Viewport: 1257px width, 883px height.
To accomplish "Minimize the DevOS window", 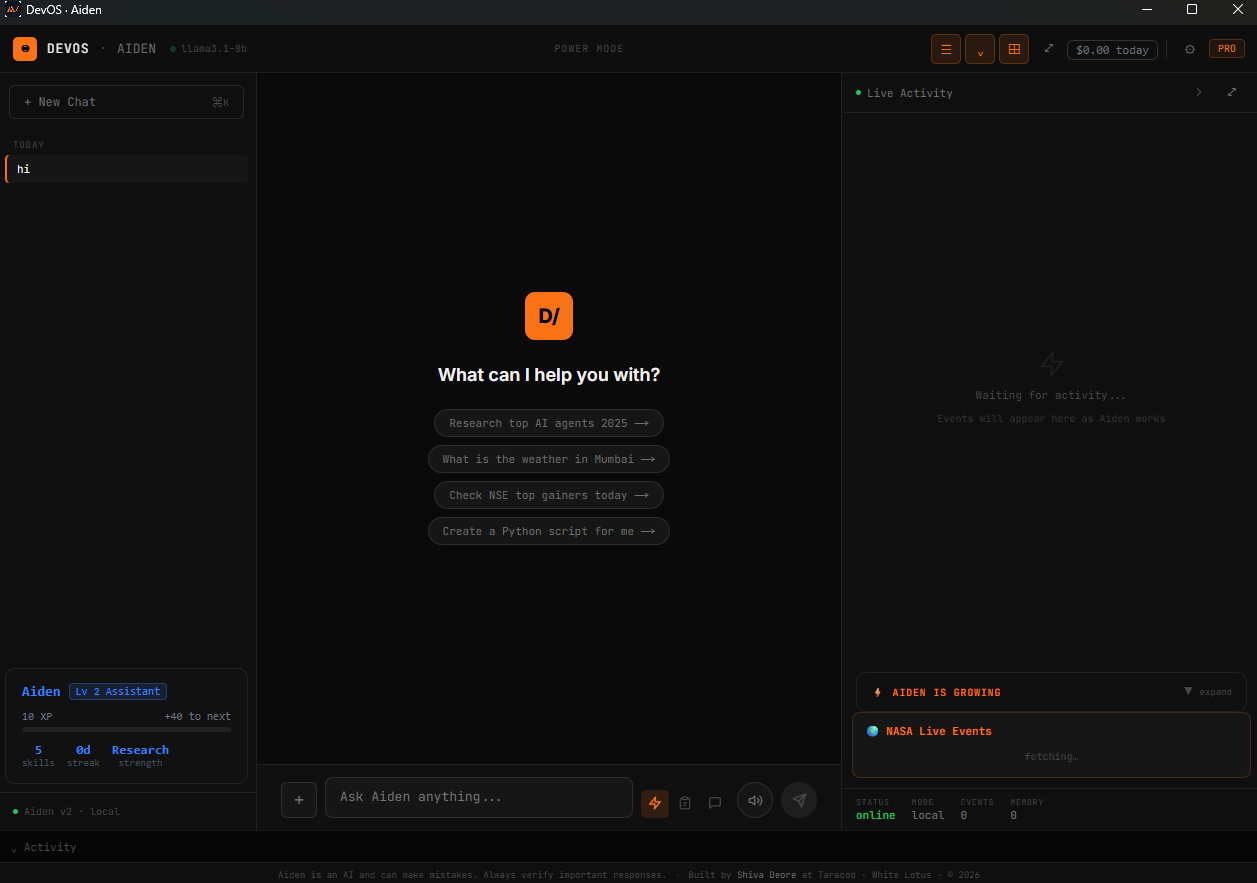I will (x=1146, y=10).
